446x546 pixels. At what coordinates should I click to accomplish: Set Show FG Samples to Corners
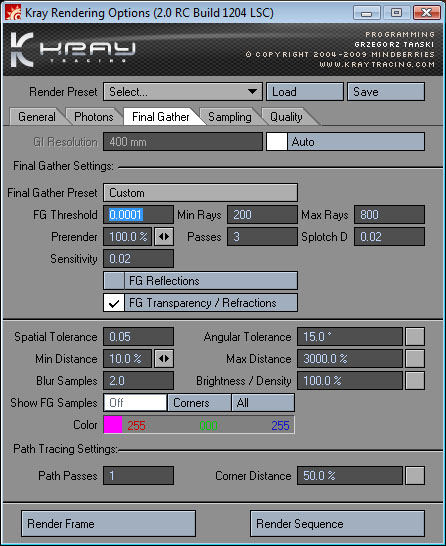click(199, 403)
